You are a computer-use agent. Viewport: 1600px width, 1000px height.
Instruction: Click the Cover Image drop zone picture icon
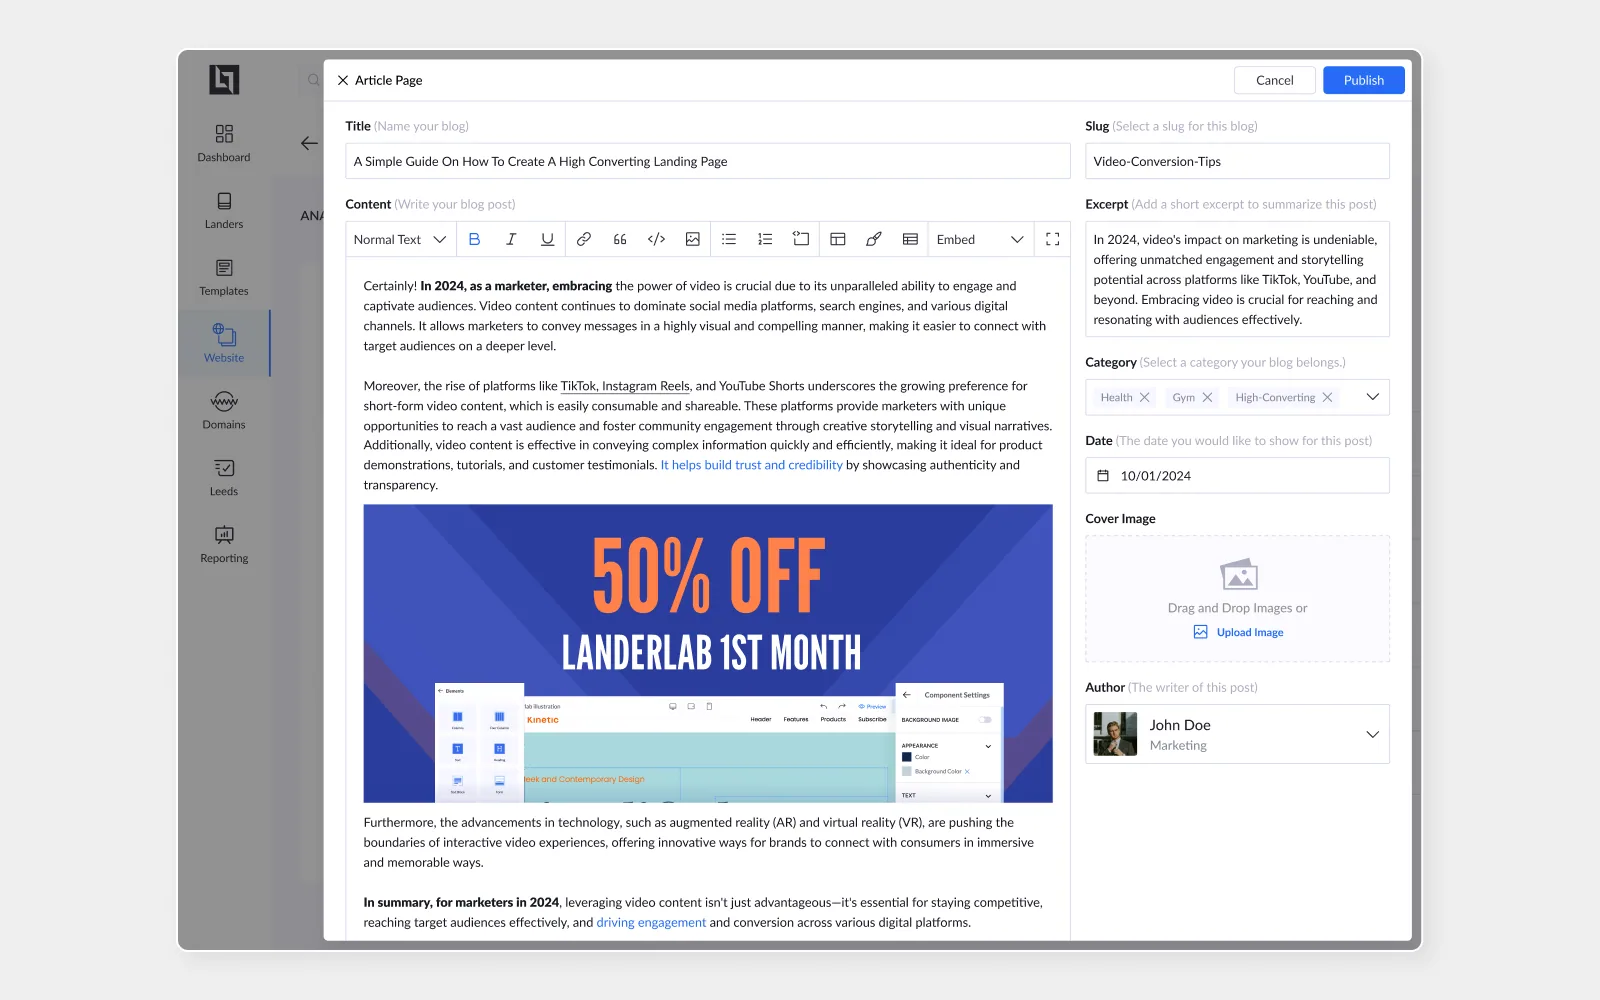click(1238, 574)
